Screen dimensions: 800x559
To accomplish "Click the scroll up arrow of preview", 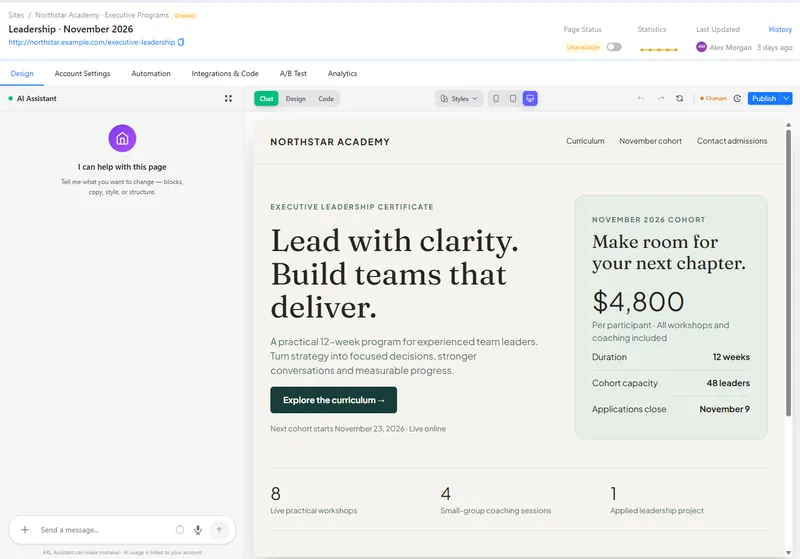I will pyautogui.click(x=788, y=124).
